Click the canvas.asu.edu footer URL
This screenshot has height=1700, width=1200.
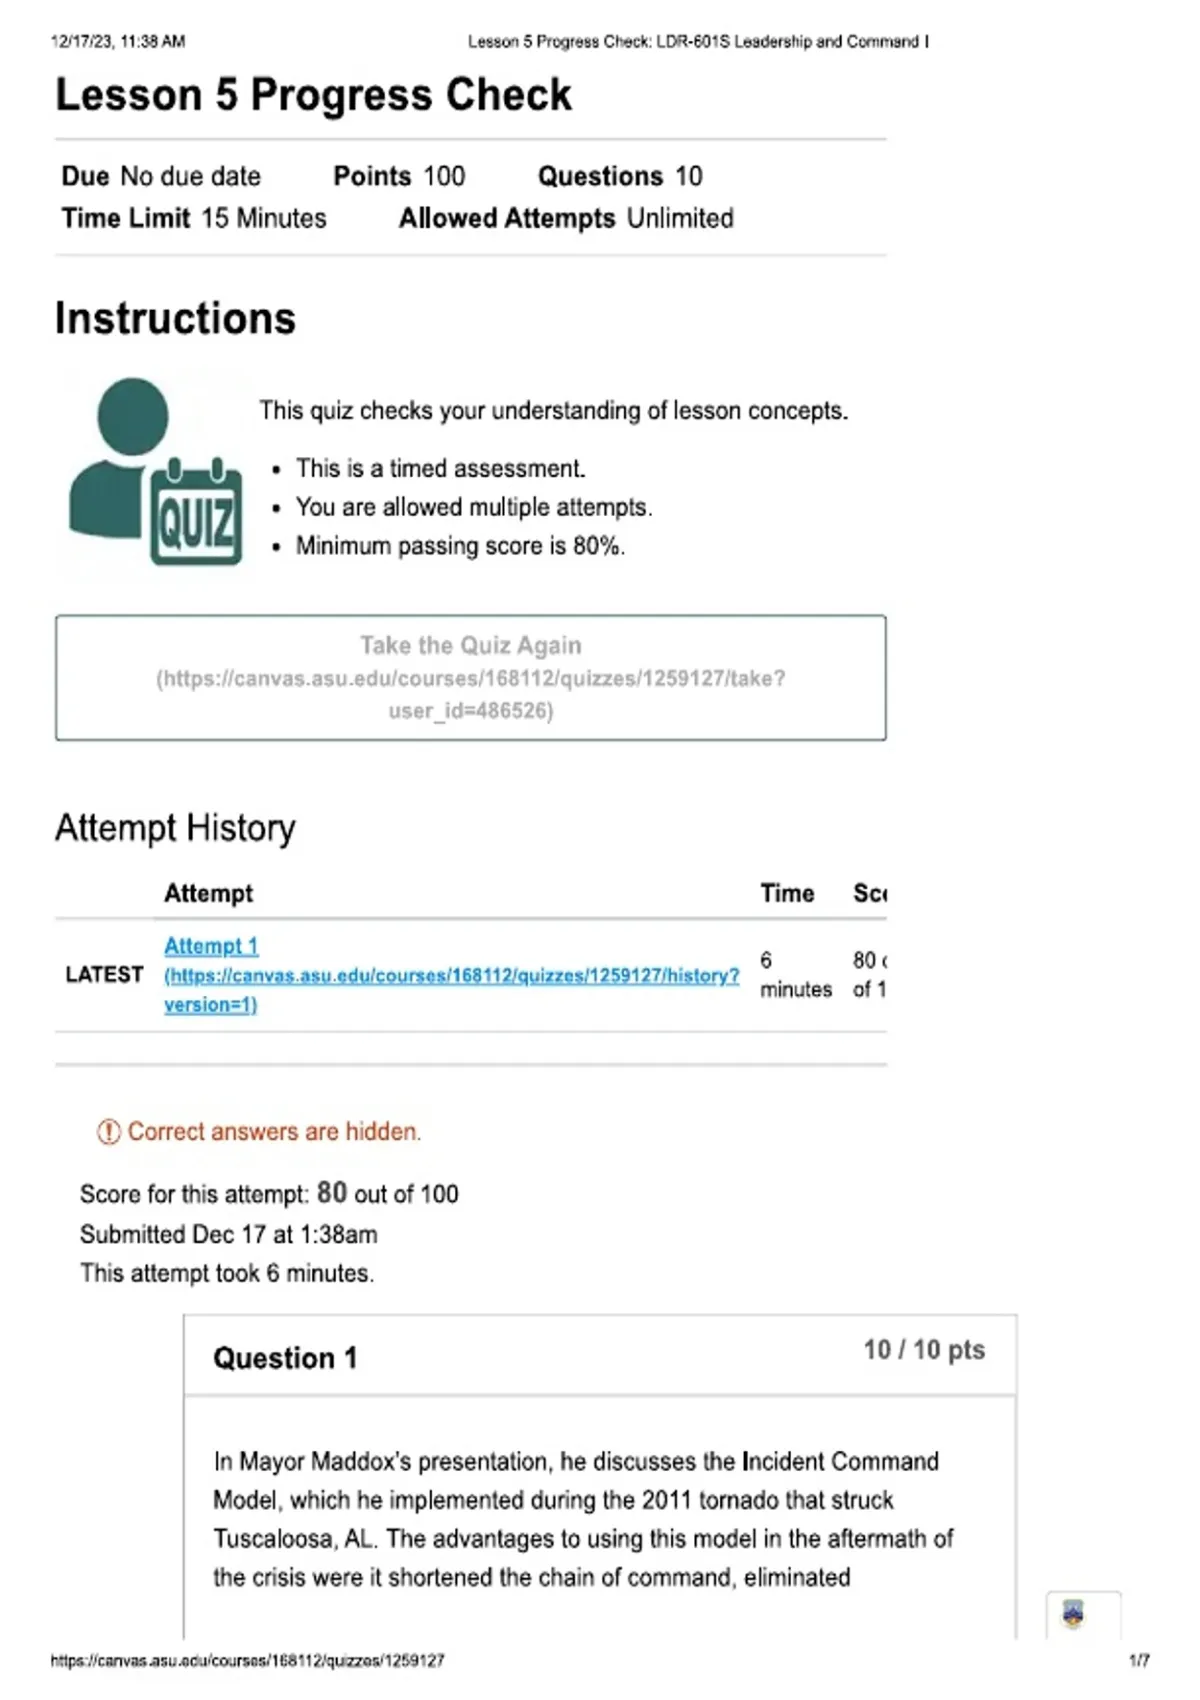click(x=248, y=1661)
